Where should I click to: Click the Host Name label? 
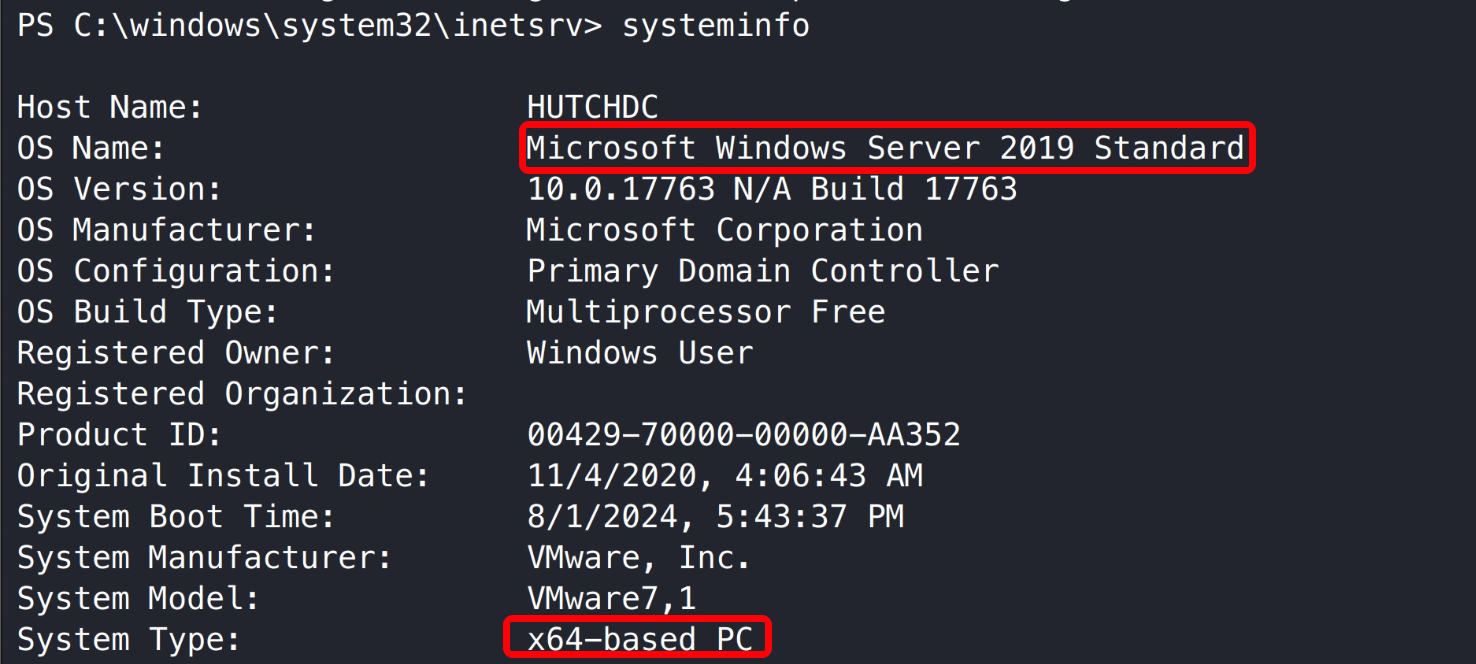tap(110, 107)
